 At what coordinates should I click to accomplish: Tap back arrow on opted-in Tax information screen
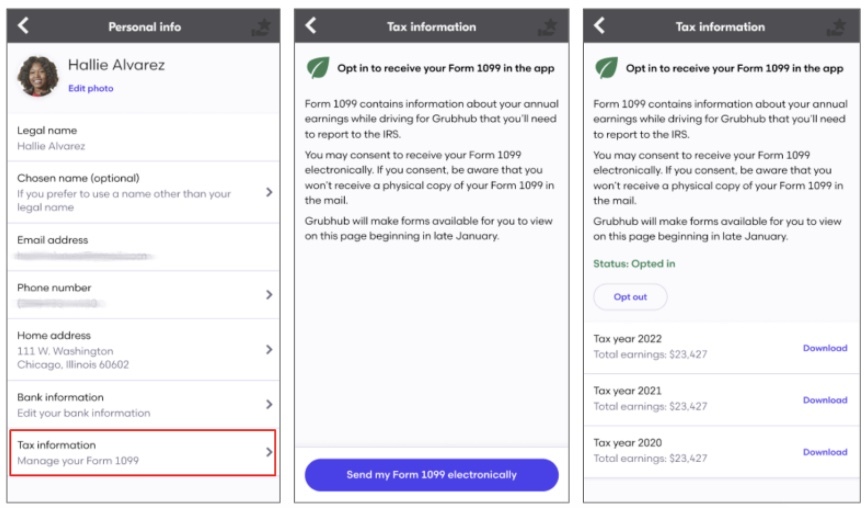(600, 25)
